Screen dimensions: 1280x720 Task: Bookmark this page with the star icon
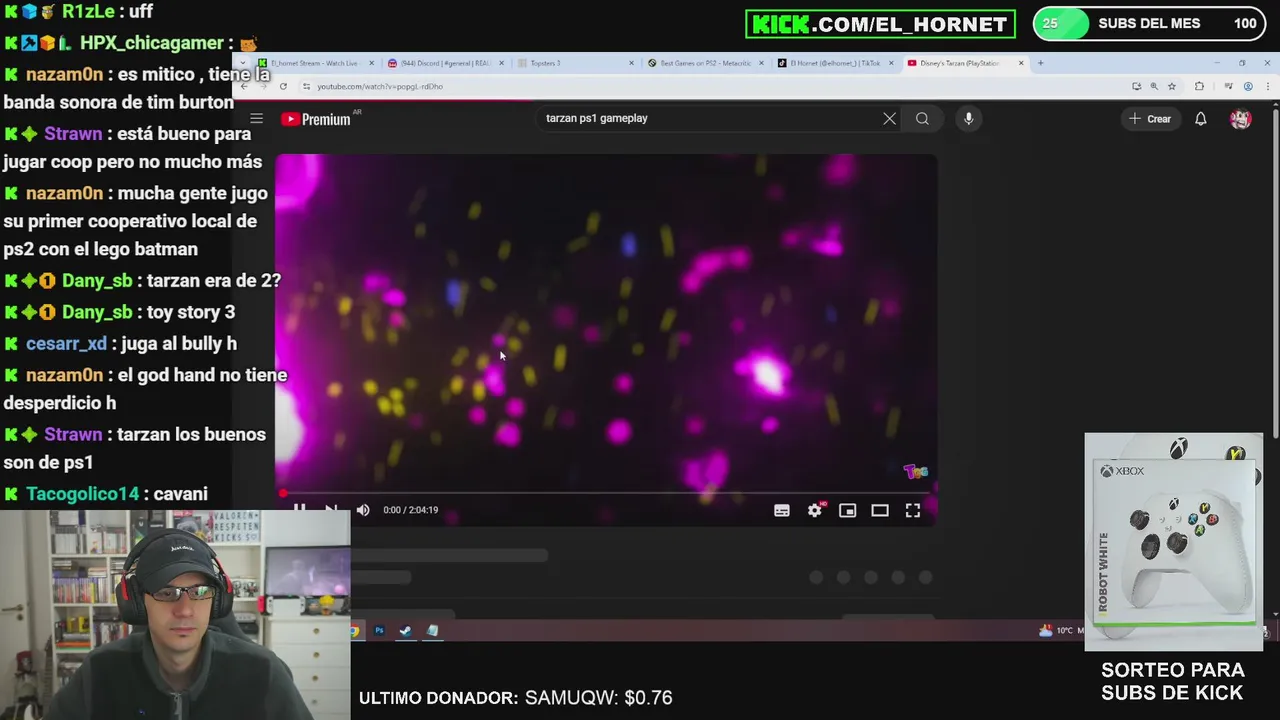point(1171,86)
